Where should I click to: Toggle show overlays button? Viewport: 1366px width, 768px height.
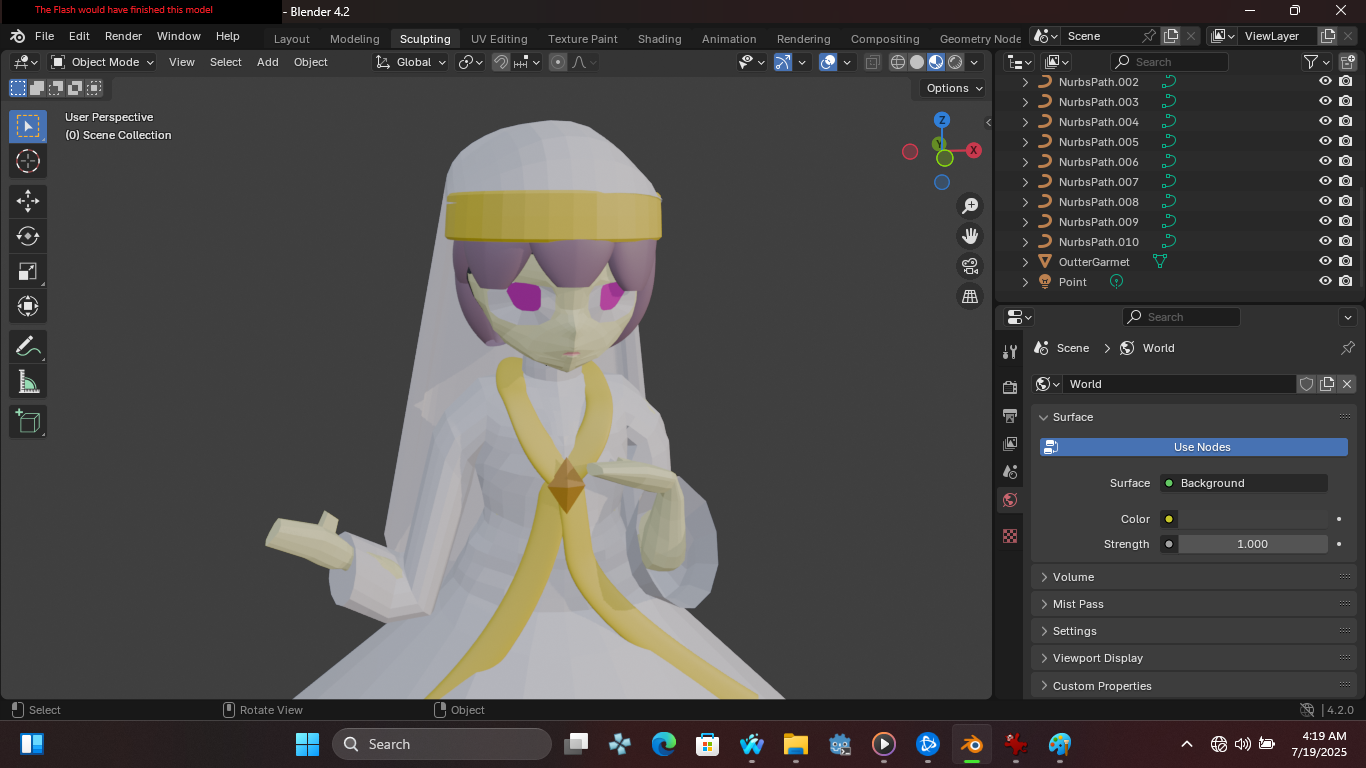828,62
